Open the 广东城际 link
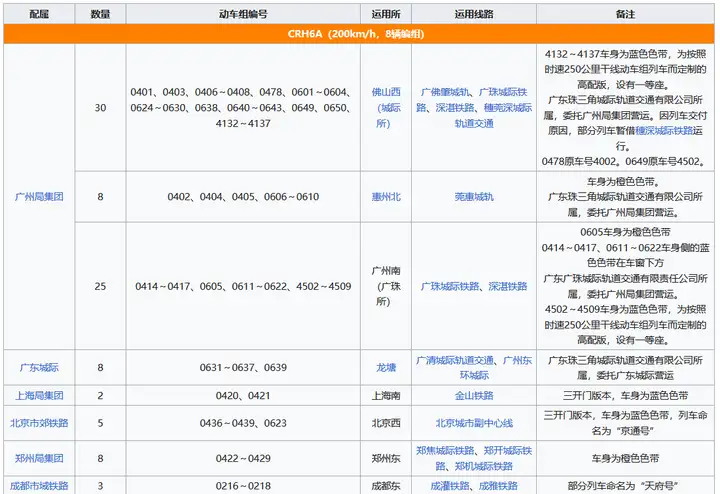The height and width of the screenshot is (494, 720). pos(39,367)
